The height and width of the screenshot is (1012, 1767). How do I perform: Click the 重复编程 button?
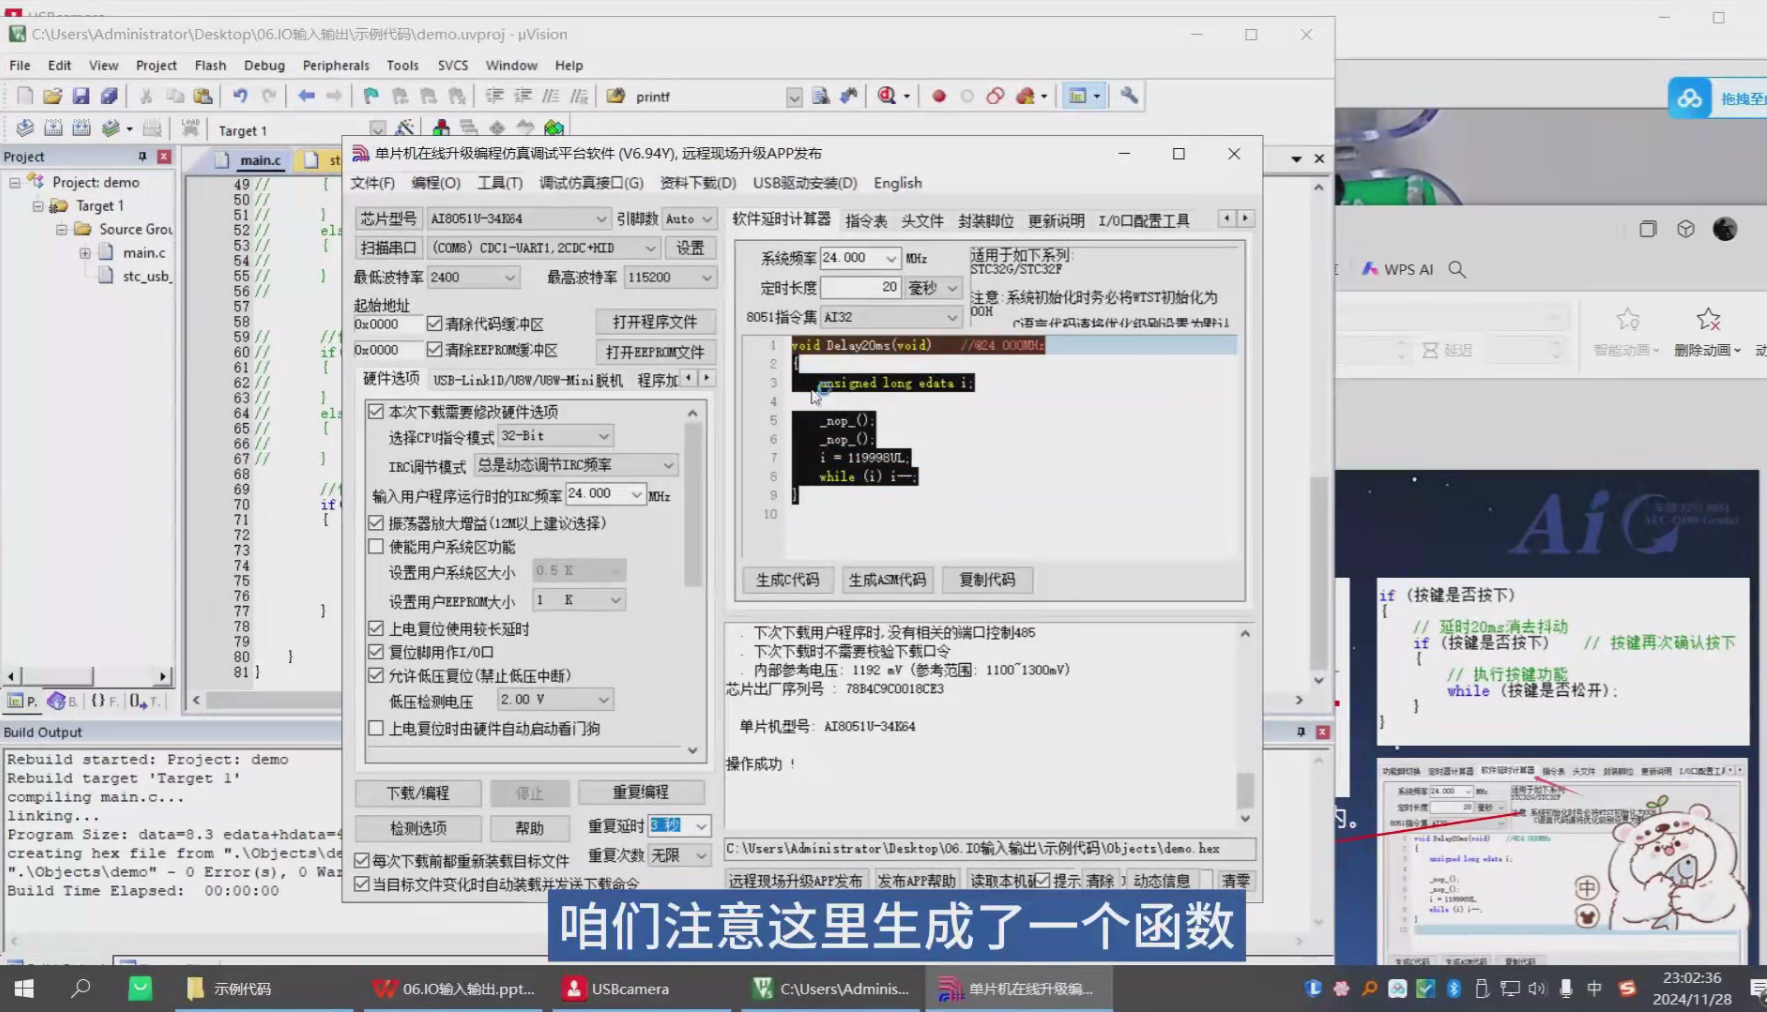641,792
